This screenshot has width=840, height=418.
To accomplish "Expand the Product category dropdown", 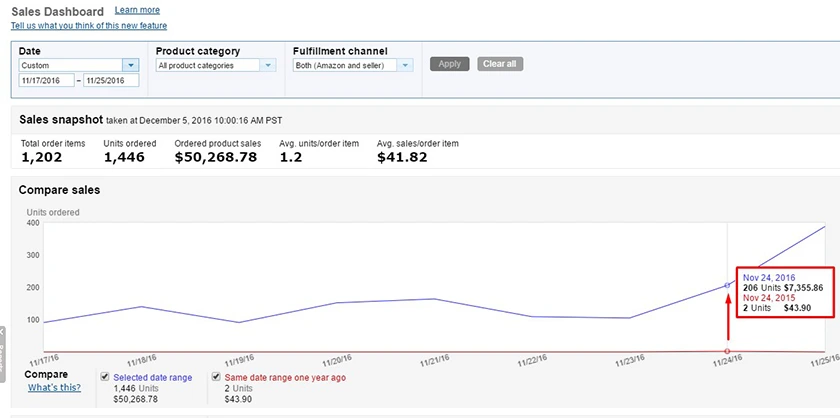I will point(216,65).
